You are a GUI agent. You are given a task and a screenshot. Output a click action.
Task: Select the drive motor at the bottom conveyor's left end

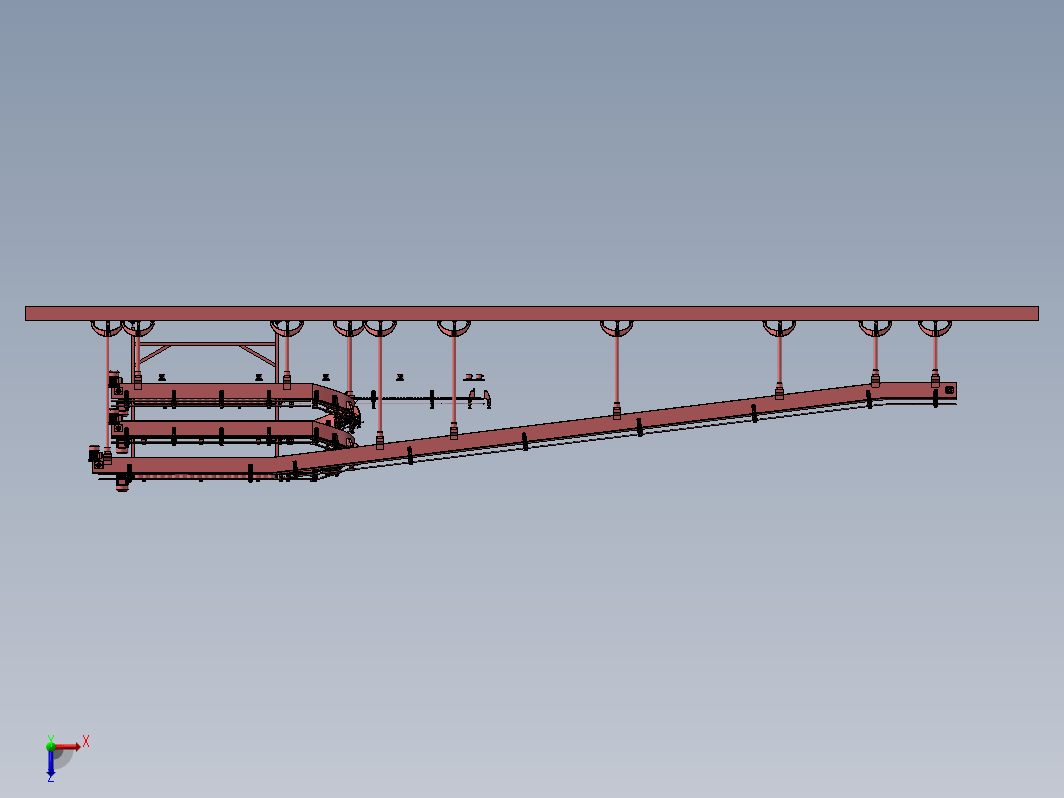tap(95, 454)
